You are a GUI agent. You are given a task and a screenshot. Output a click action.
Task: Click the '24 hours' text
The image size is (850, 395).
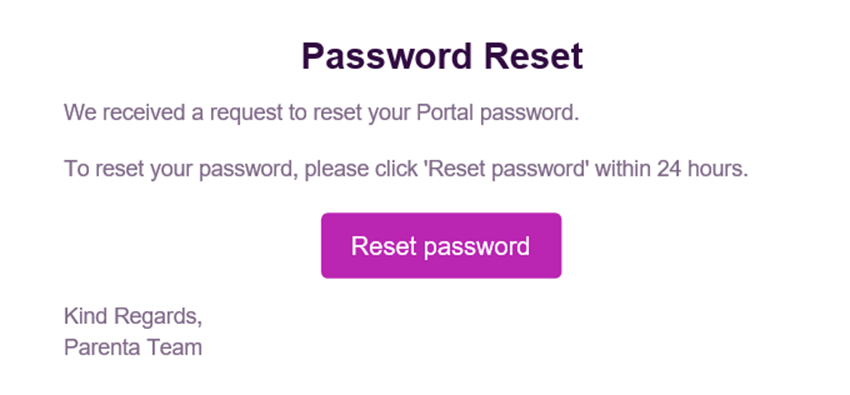[703, 169]
